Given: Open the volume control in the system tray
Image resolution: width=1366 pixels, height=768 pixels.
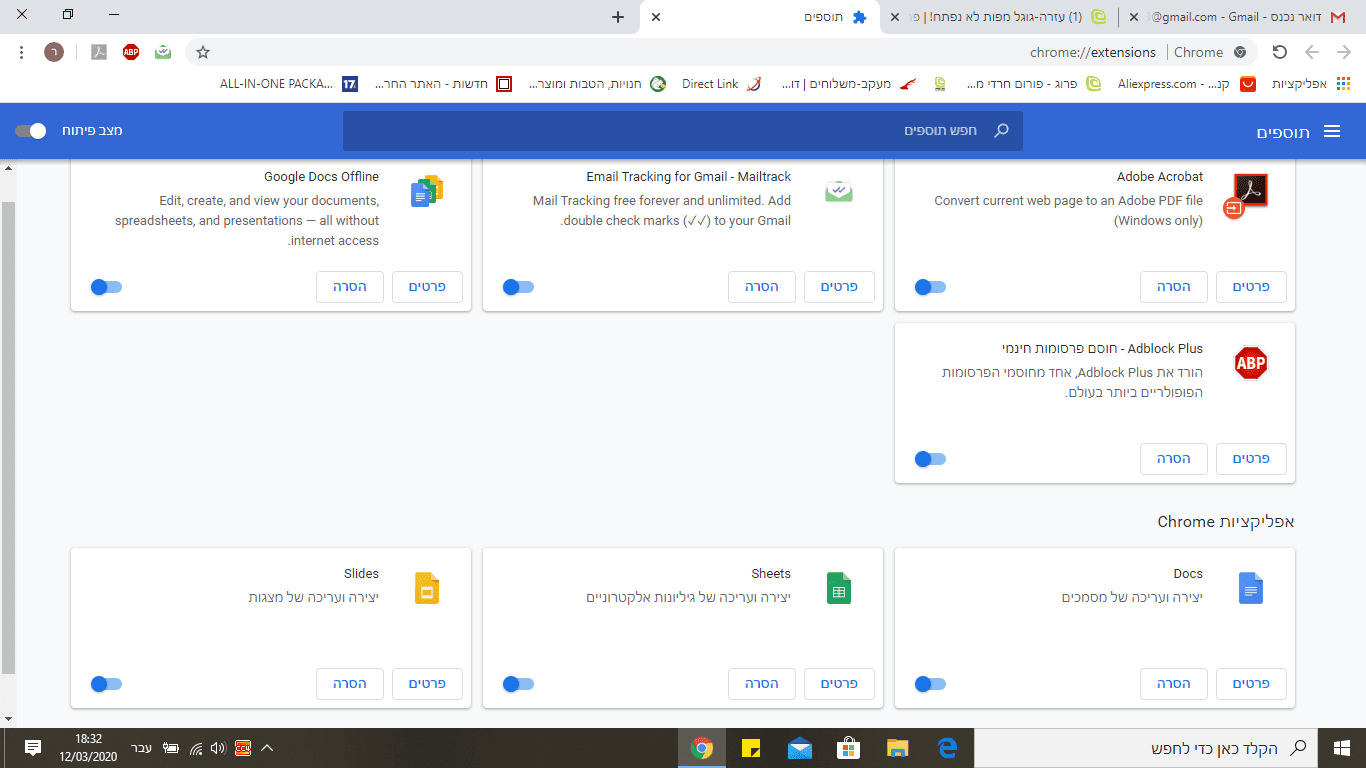Looking at the screenshot, I should (x=219, y=748).
